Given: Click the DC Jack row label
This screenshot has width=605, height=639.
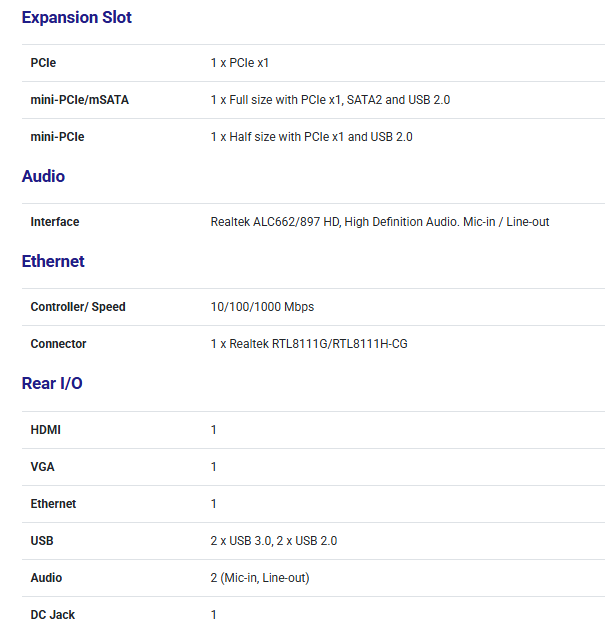Looking at the screenshot, I should [53, 615].
